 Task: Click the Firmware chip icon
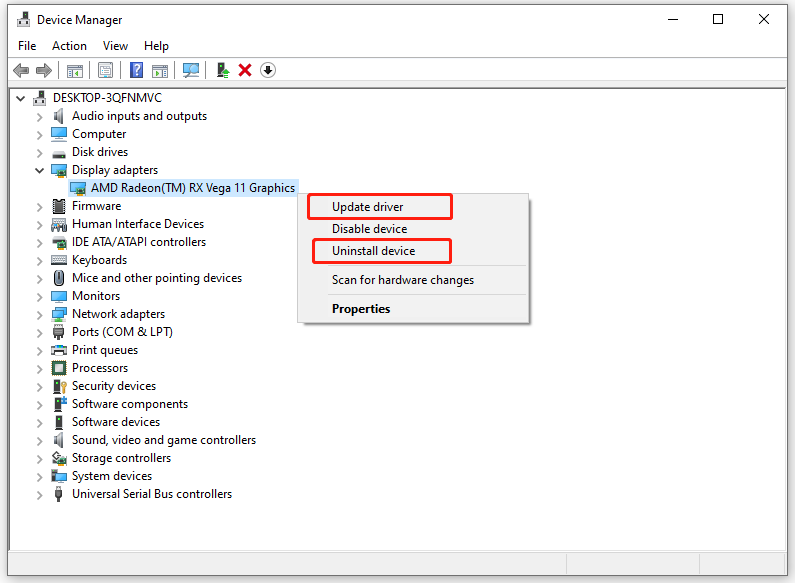point(59,206)
